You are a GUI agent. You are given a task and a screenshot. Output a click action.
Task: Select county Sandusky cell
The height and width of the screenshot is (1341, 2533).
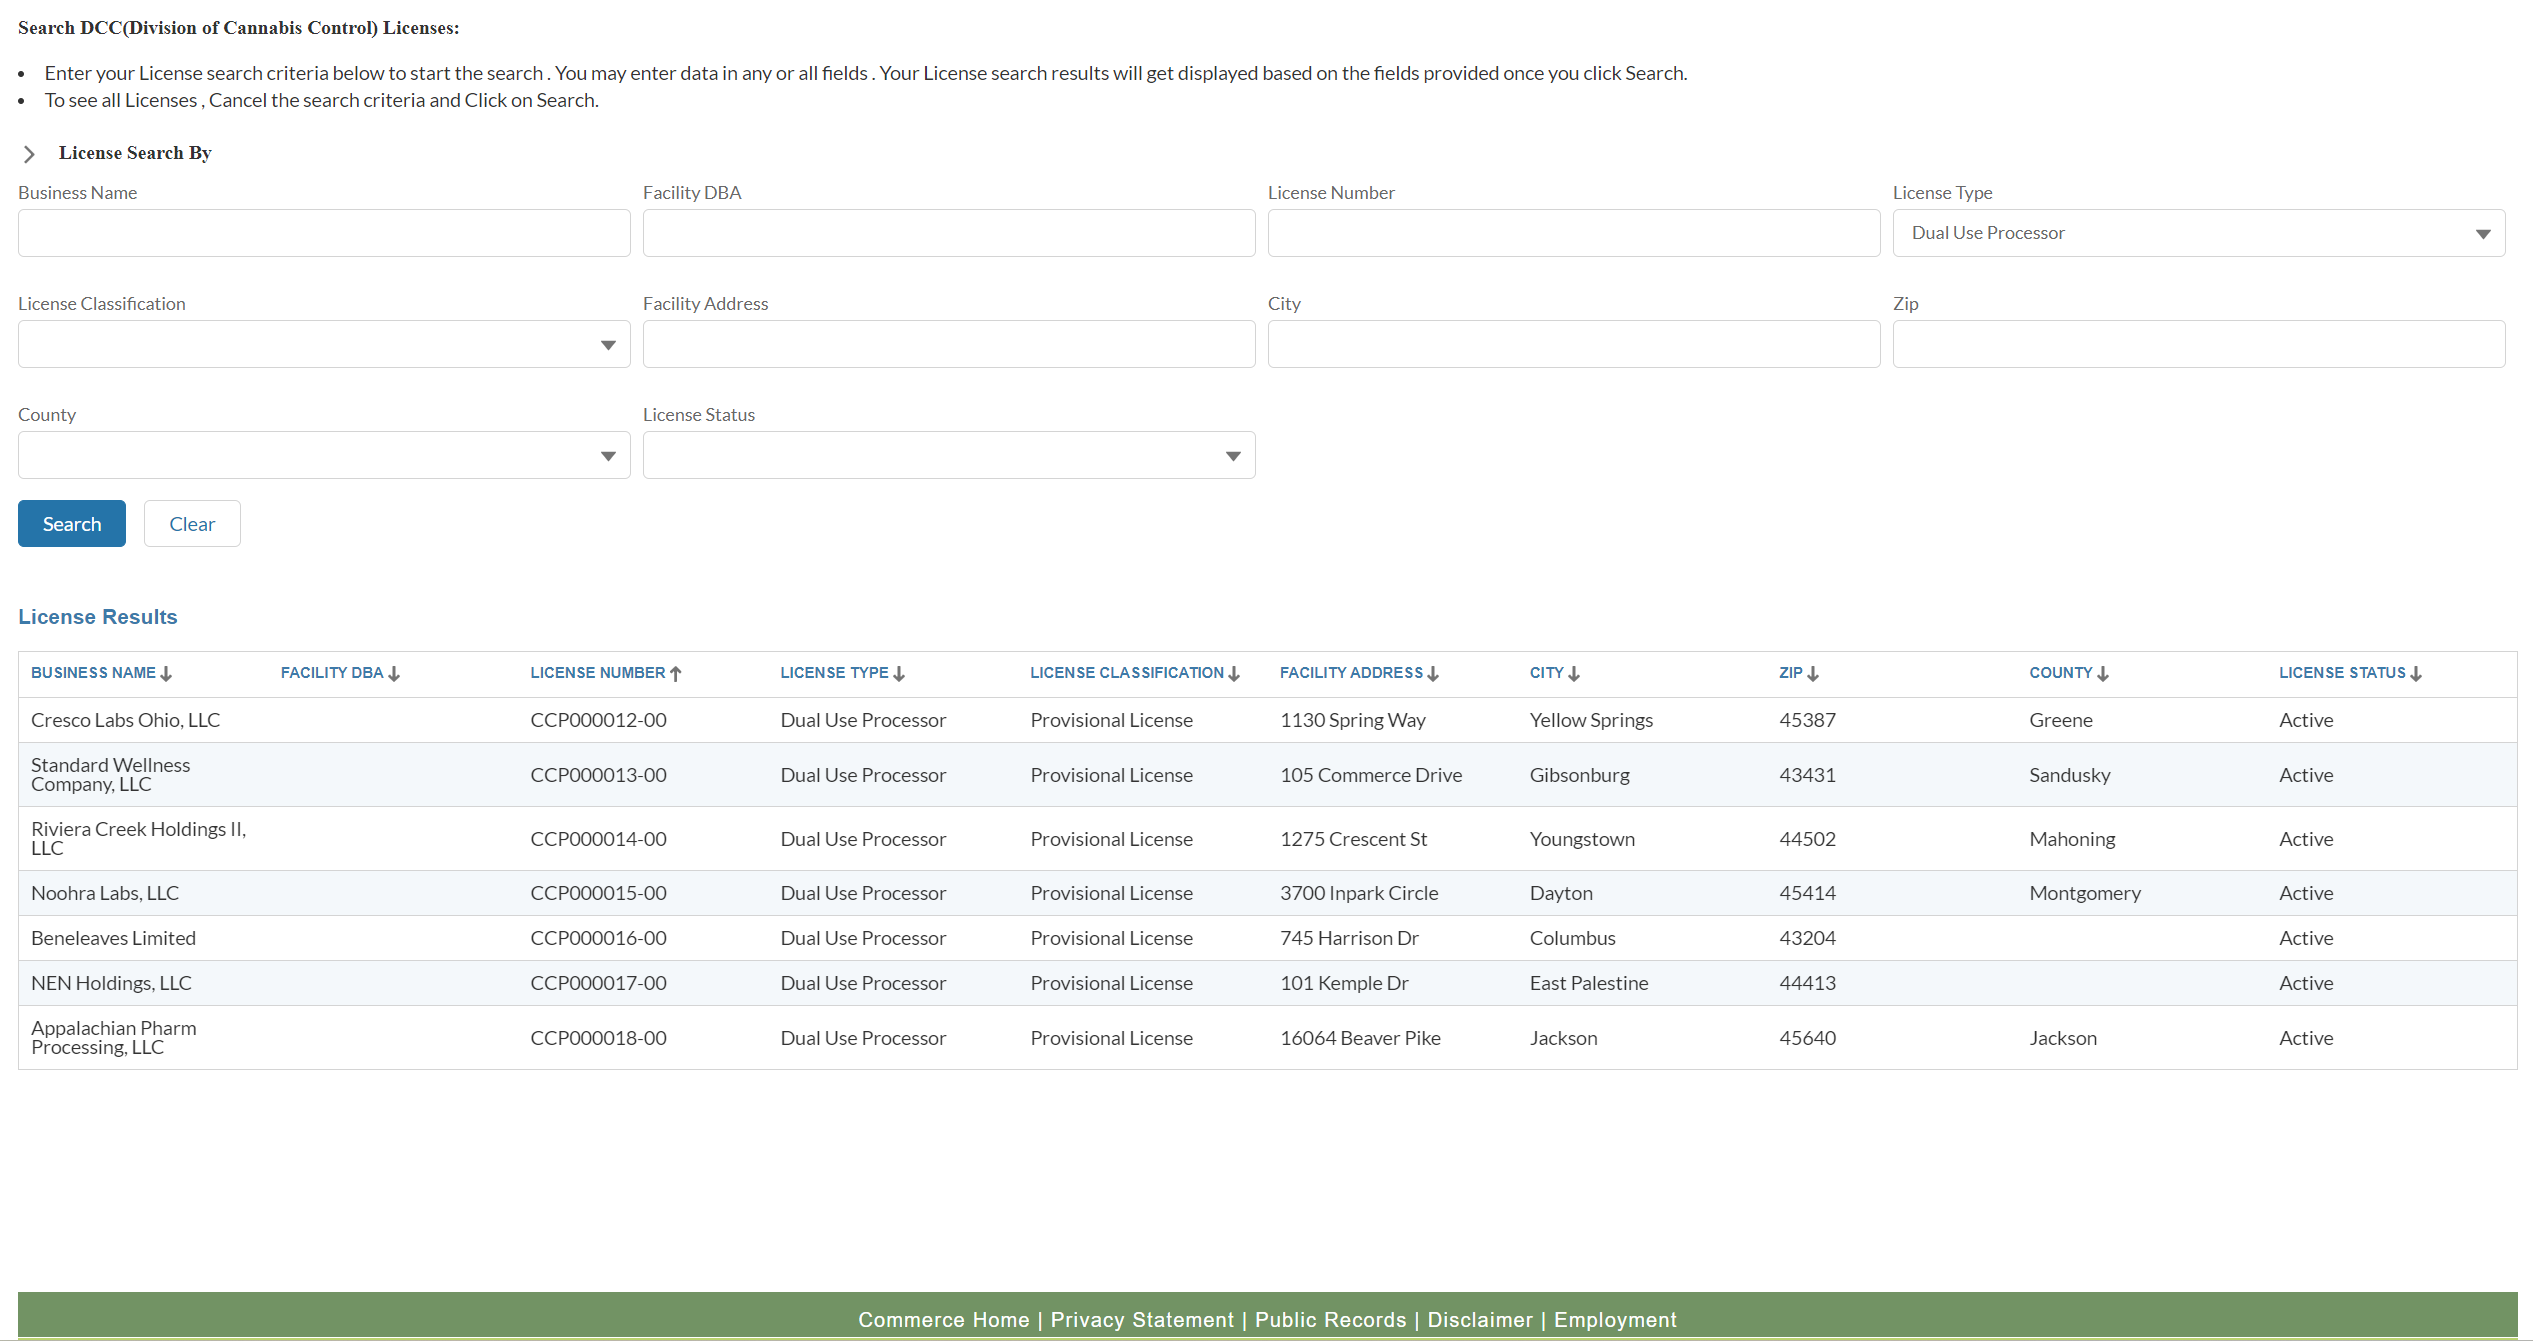(2069, 775)
